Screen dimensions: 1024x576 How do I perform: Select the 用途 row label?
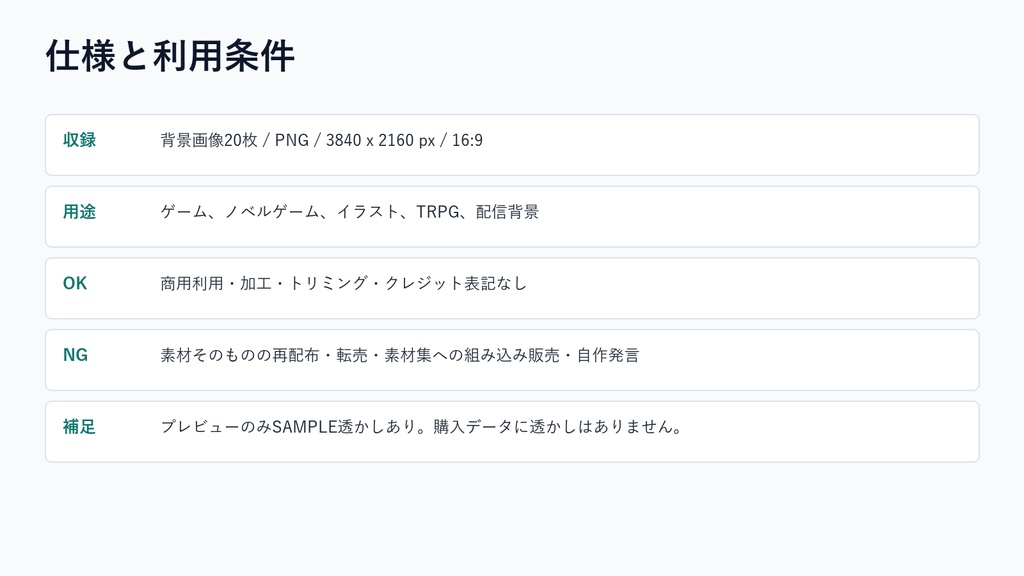[x=79, y=212]
